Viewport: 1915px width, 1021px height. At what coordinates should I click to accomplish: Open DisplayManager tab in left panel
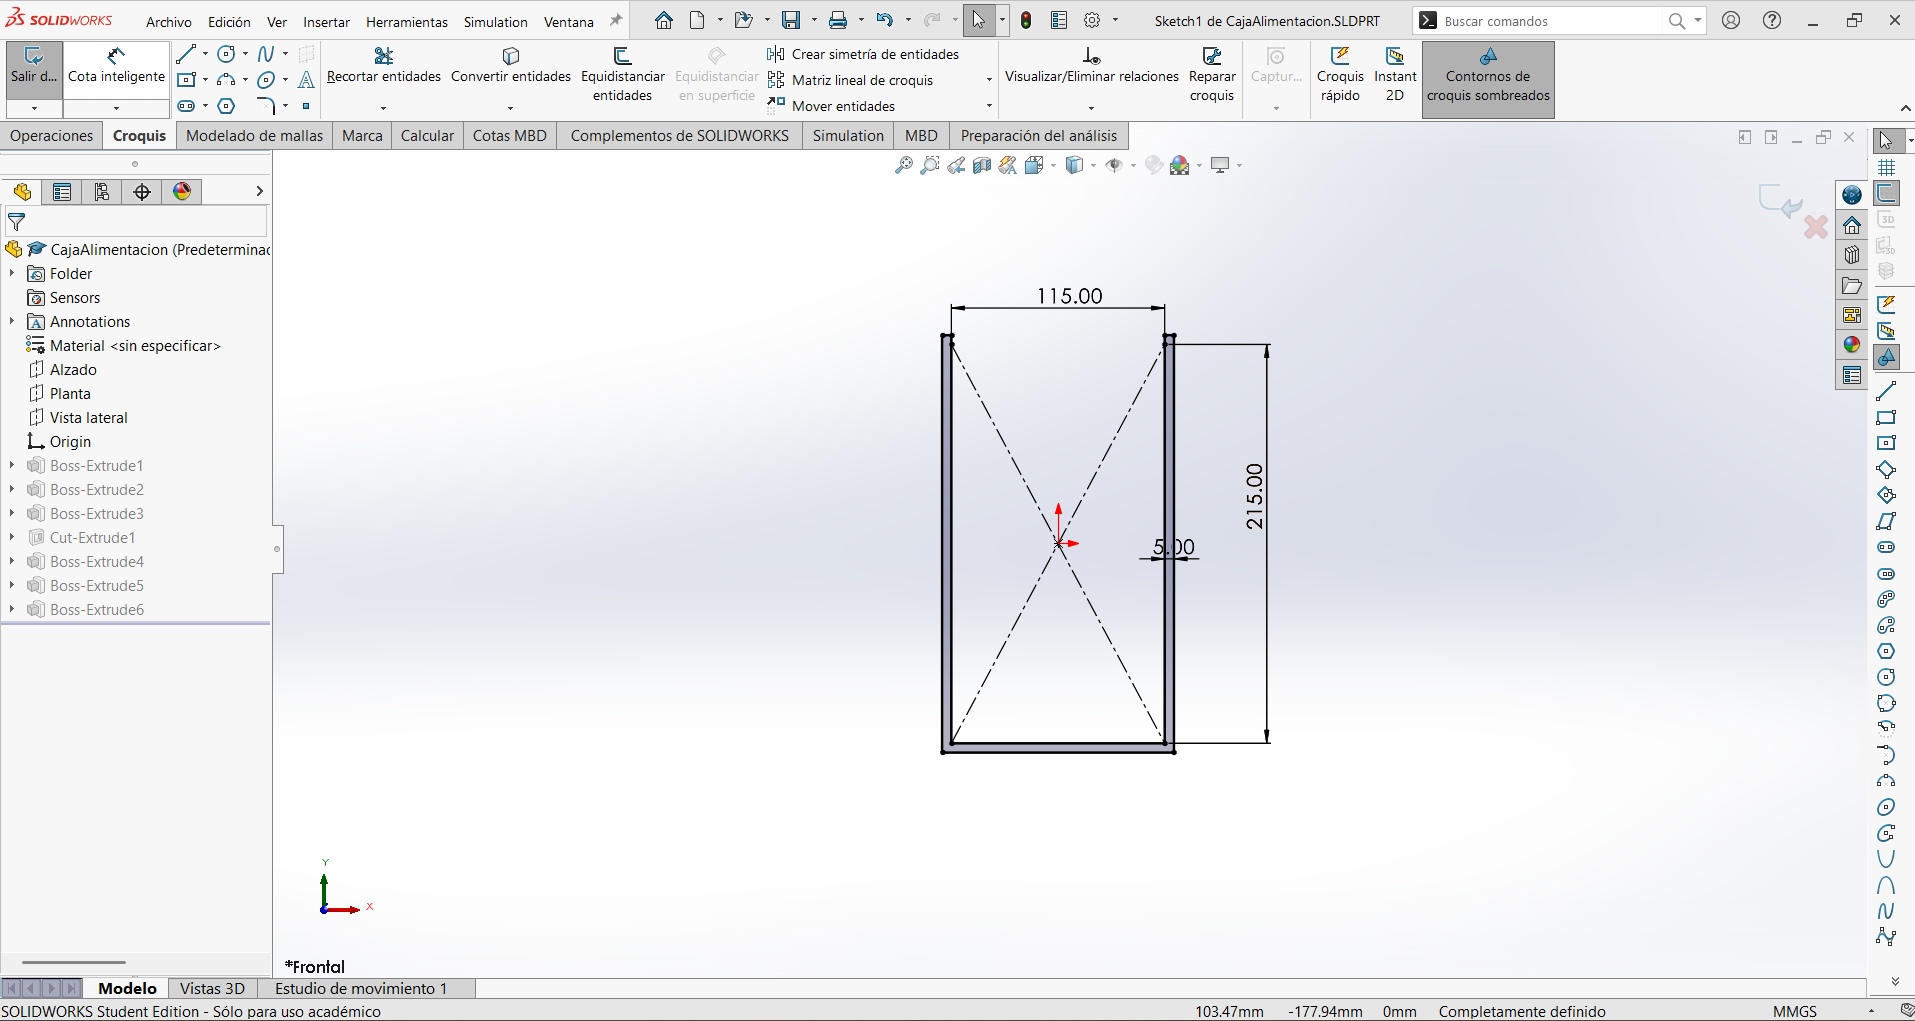(x=182, y=192)
